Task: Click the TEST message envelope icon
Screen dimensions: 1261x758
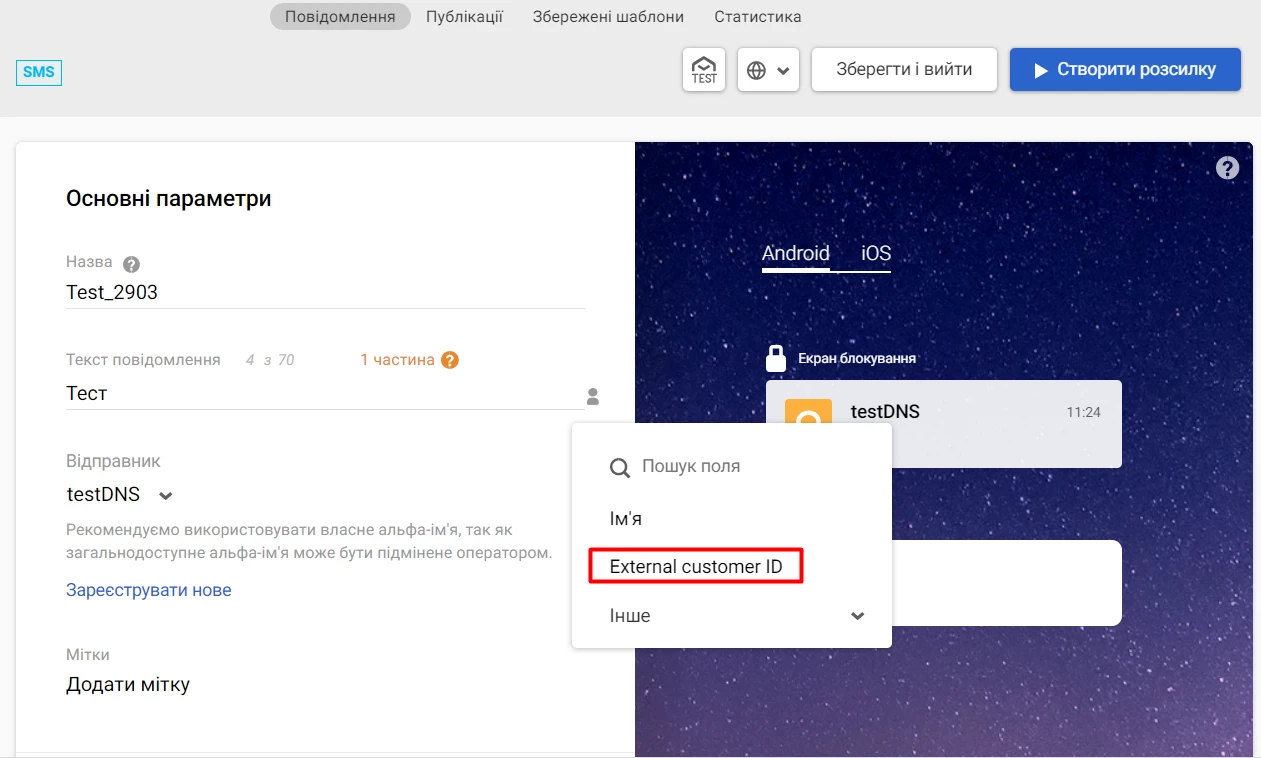Action: [704, 70]
